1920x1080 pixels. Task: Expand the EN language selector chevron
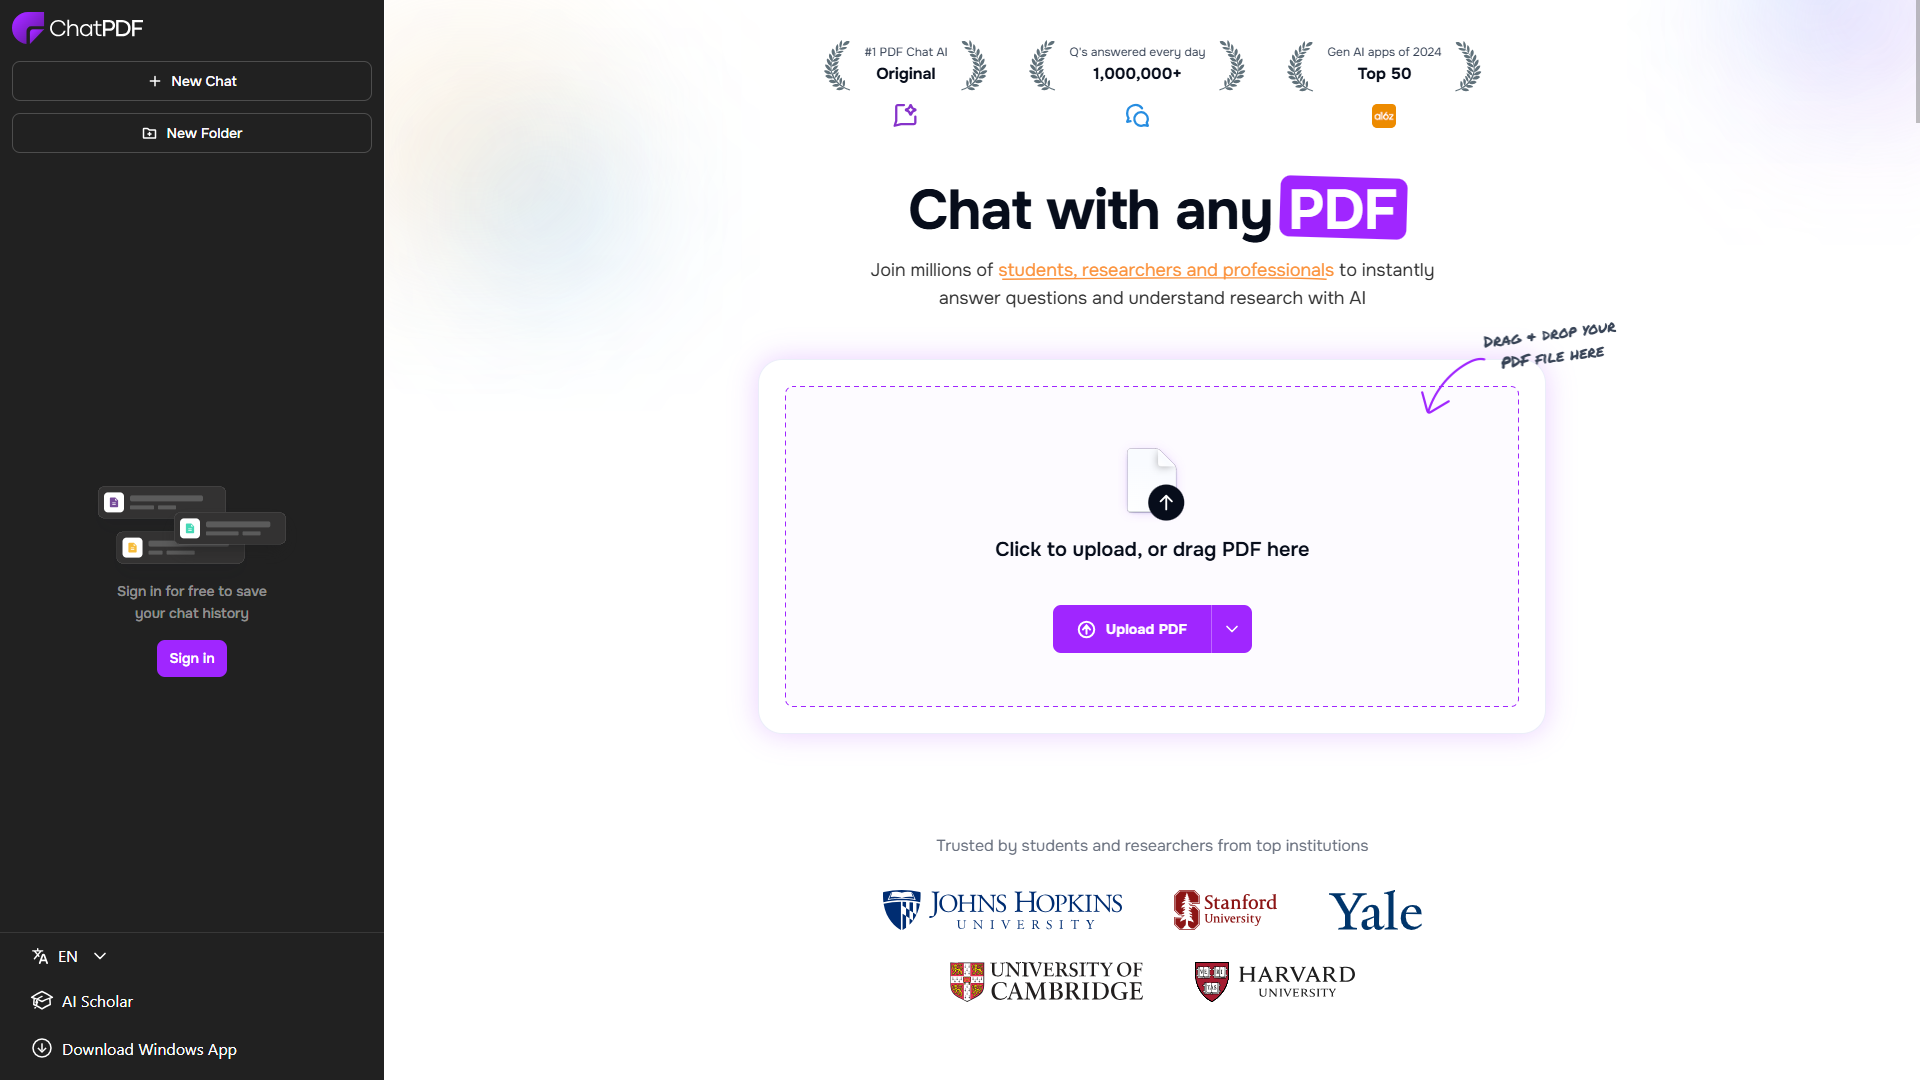click(99, 956)
